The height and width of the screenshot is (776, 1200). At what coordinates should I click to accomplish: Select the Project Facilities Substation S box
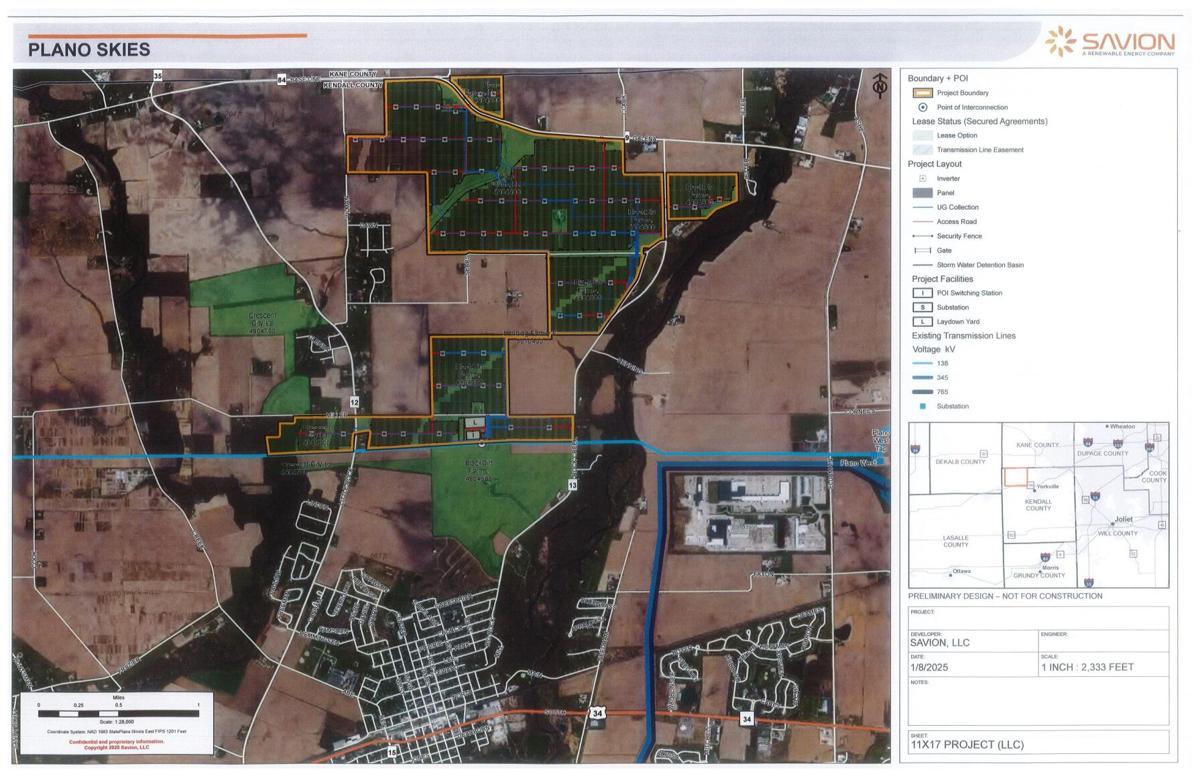point(922,307)
